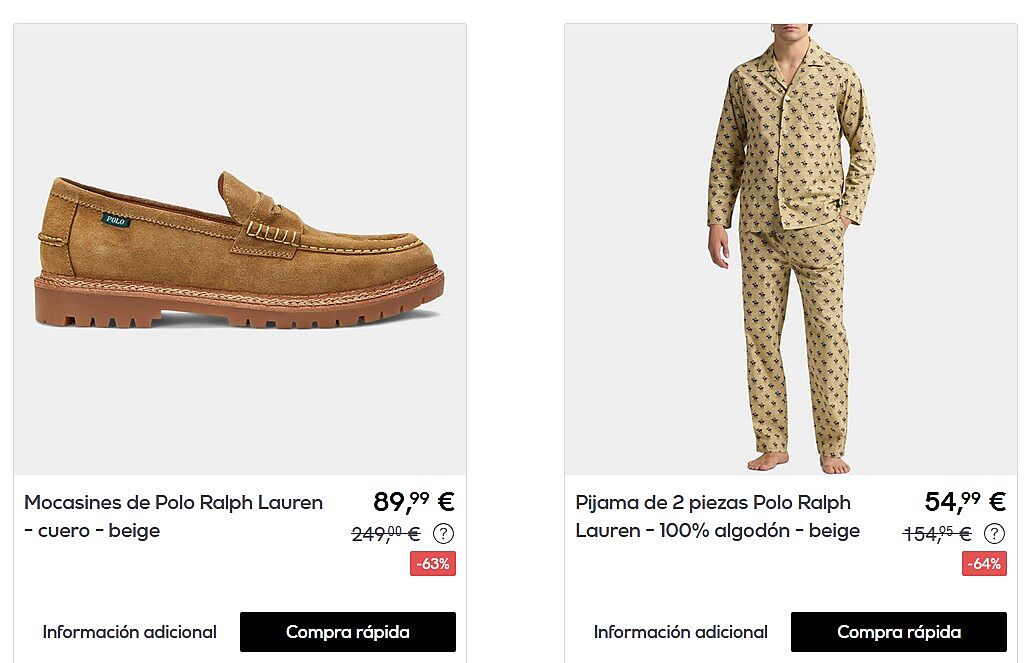Click the -64% discount badge

pyautogui.click(x=984, y=564)
